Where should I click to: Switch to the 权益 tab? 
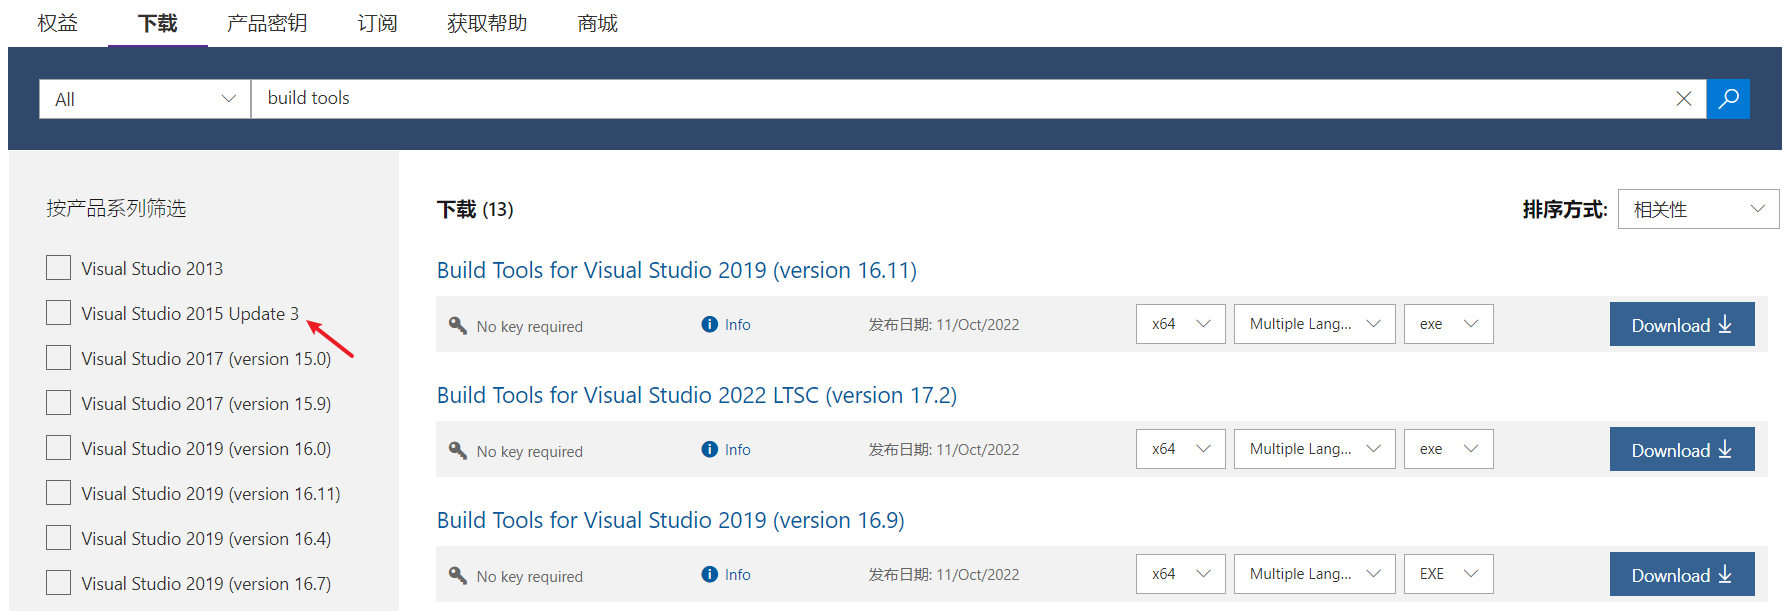pos(58,23)
